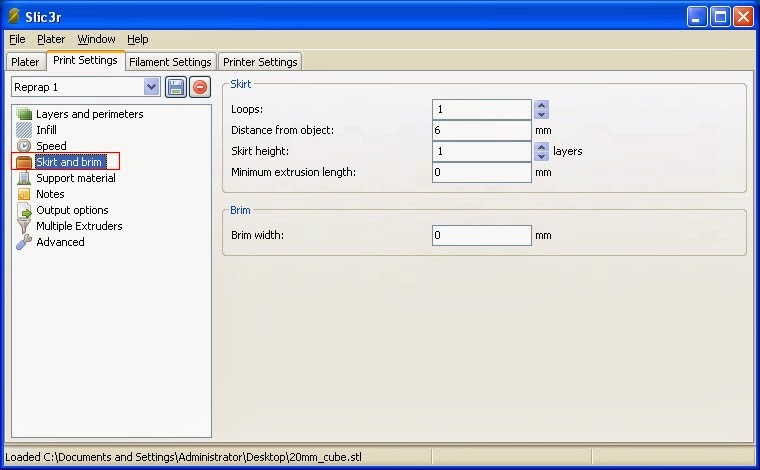Click the Skirt and brim icon
Screen dimensions: 760x470
pos(24,162)
